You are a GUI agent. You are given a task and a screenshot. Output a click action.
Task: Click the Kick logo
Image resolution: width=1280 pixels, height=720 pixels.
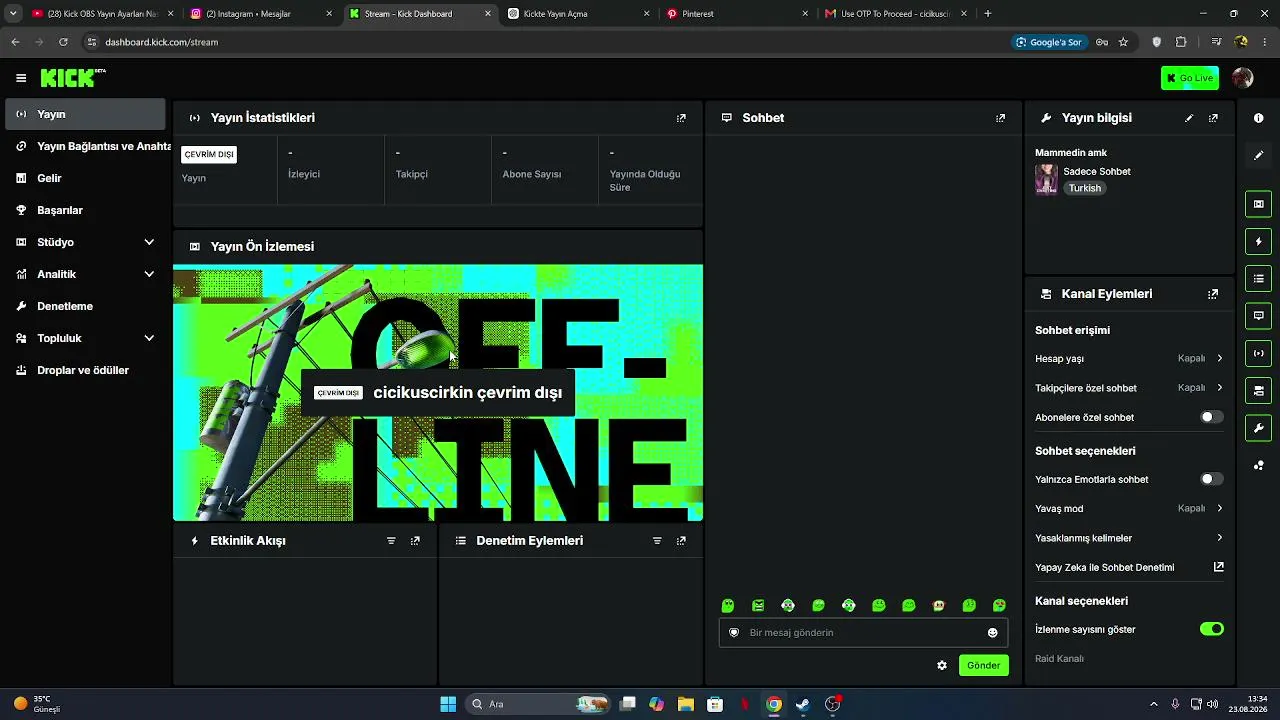pyautogui.click(x=72, y=78)
